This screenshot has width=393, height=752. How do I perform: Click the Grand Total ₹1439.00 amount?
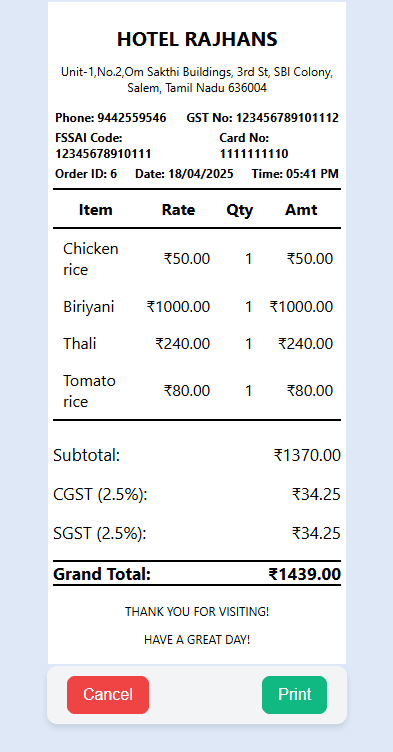tap(305, 574)
